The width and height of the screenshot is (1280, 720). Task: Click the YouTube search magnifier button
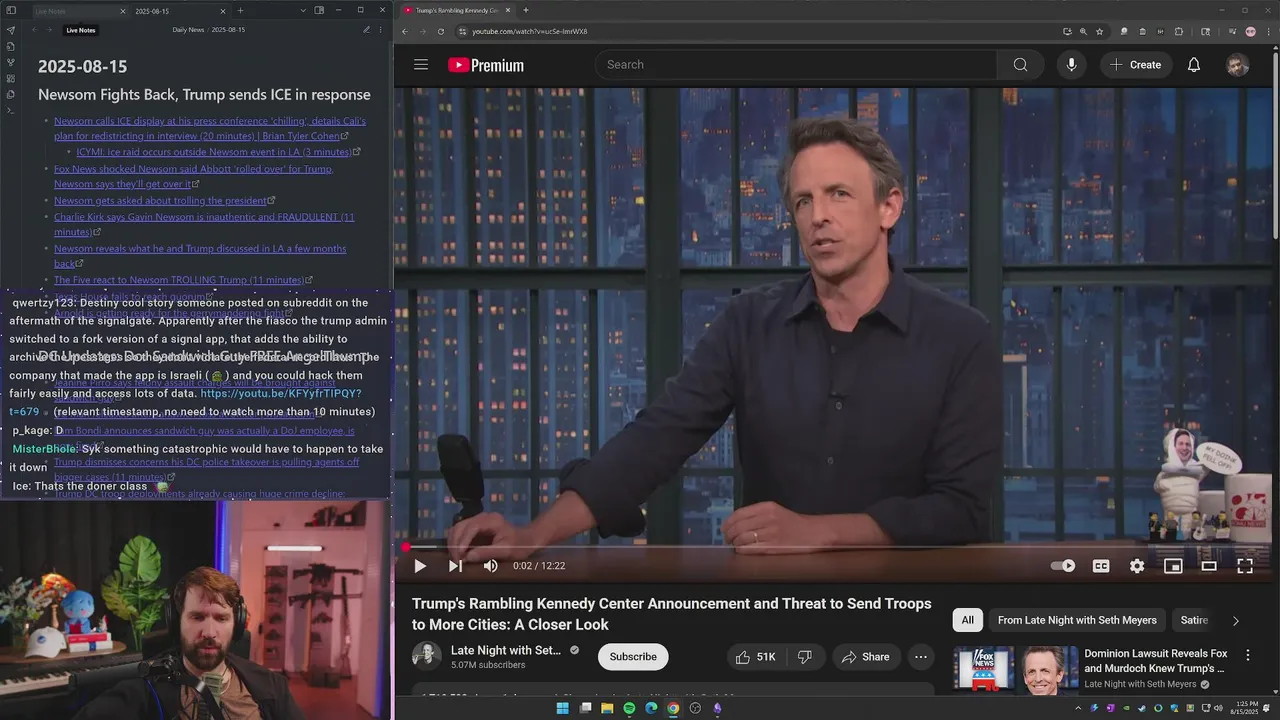point(1020,65)
